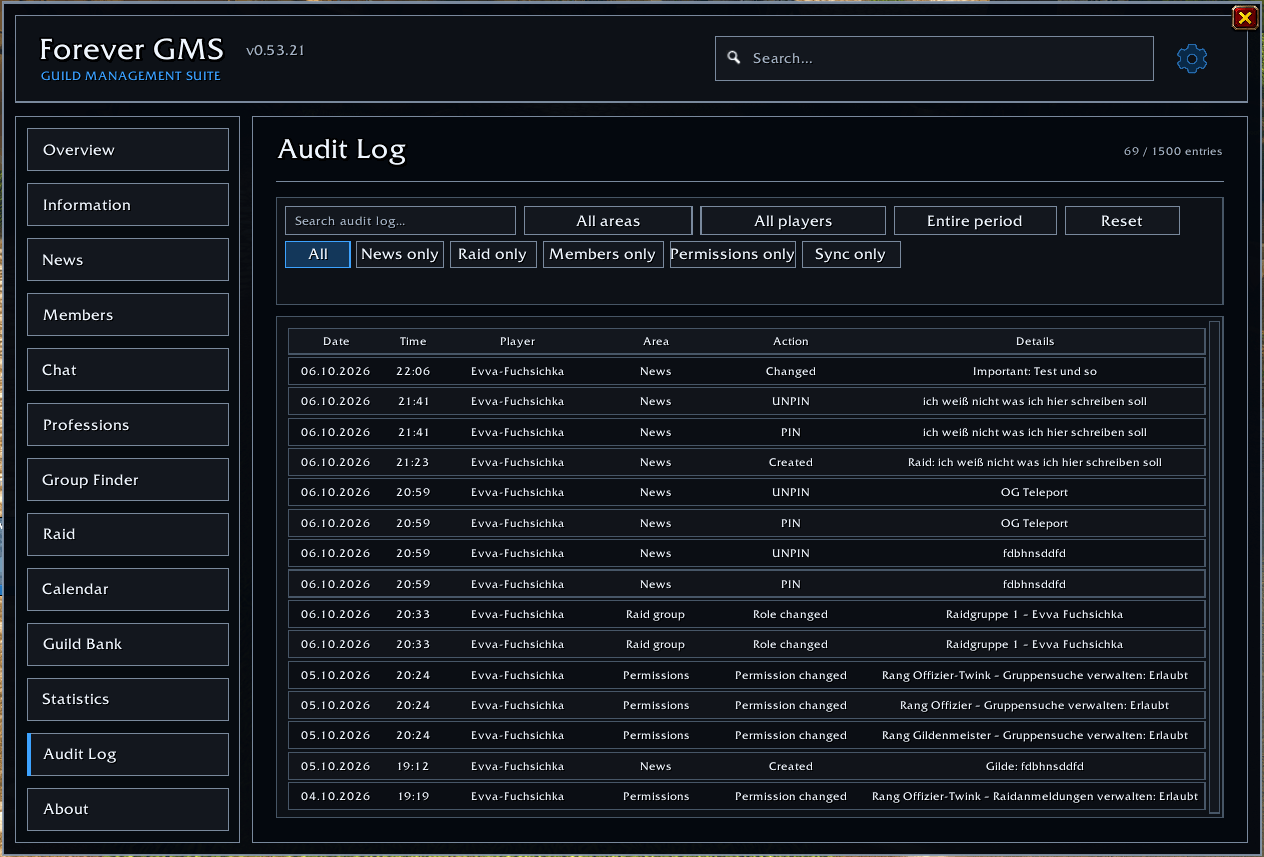Viewport: 1264px width, 857px height.
Task: Click the Search audit log field
Action: point(400,221)
